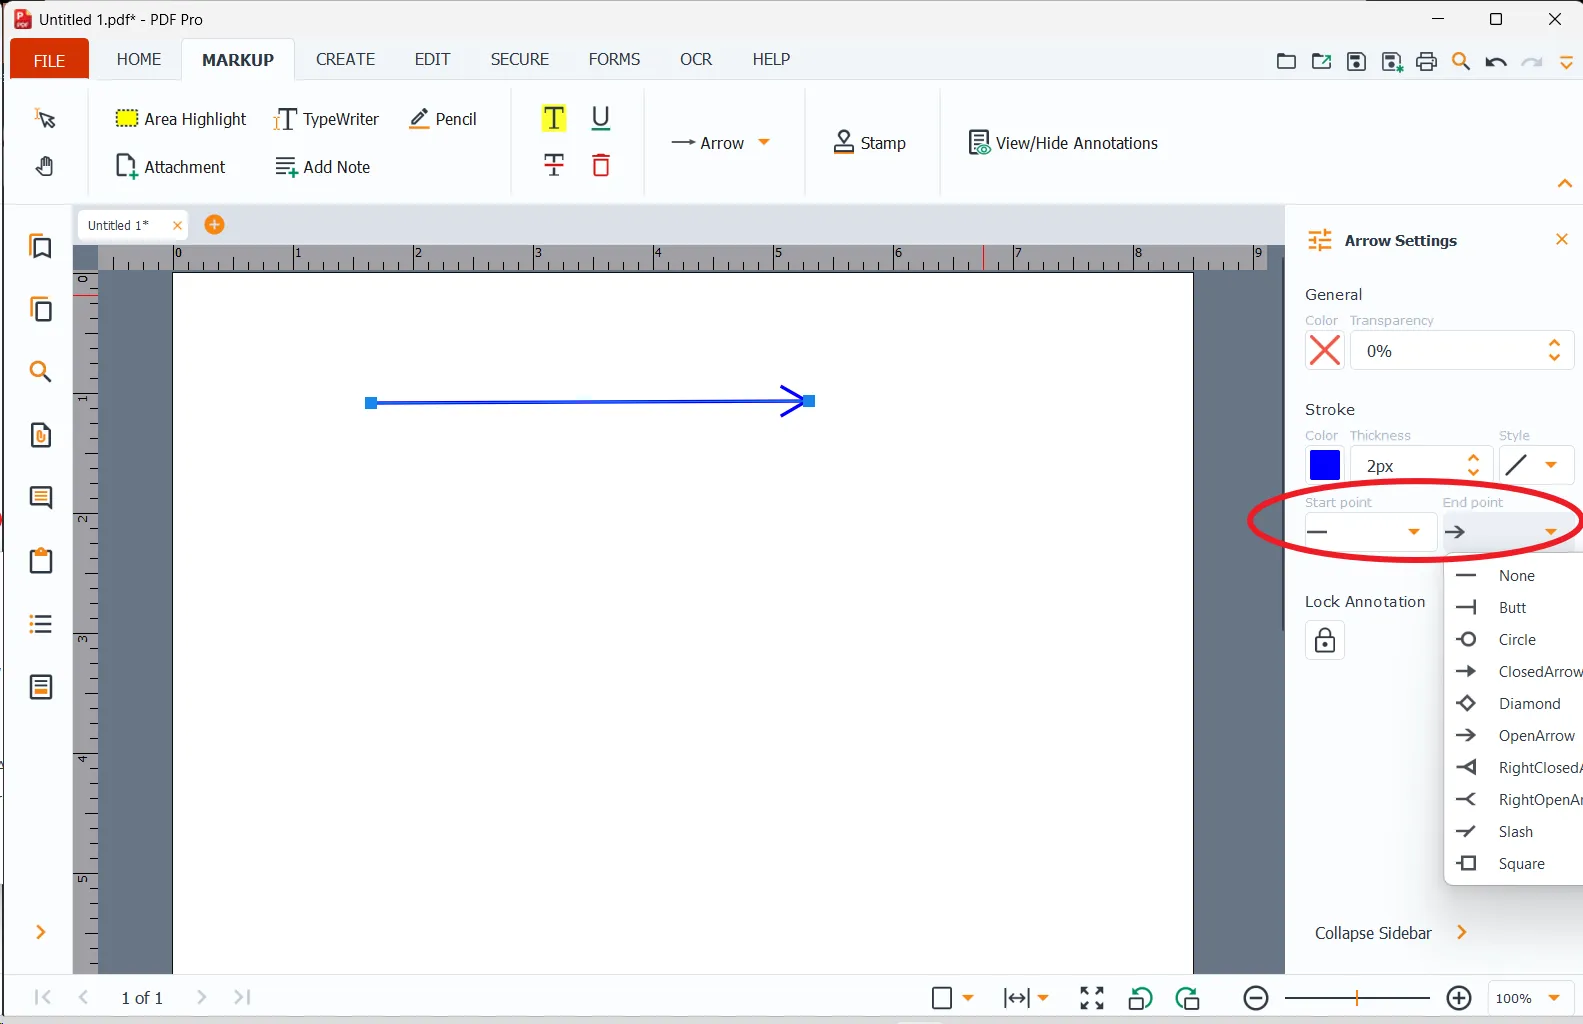Open the FILE menu
1583x1024 pixels.
click(49, 60)
